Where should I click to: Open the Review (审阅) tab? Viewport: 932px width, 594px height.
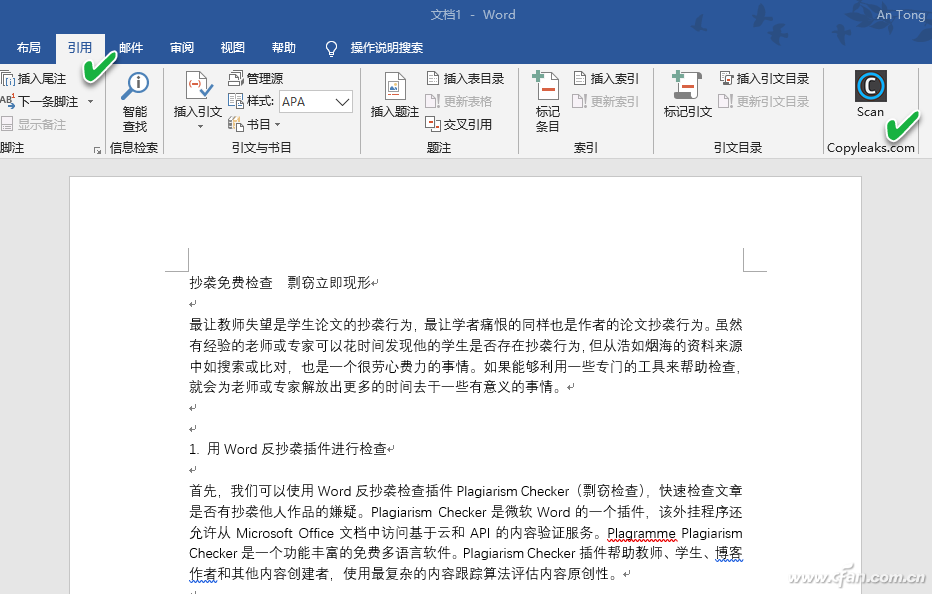pyautogui.click(x=182, y=48)
